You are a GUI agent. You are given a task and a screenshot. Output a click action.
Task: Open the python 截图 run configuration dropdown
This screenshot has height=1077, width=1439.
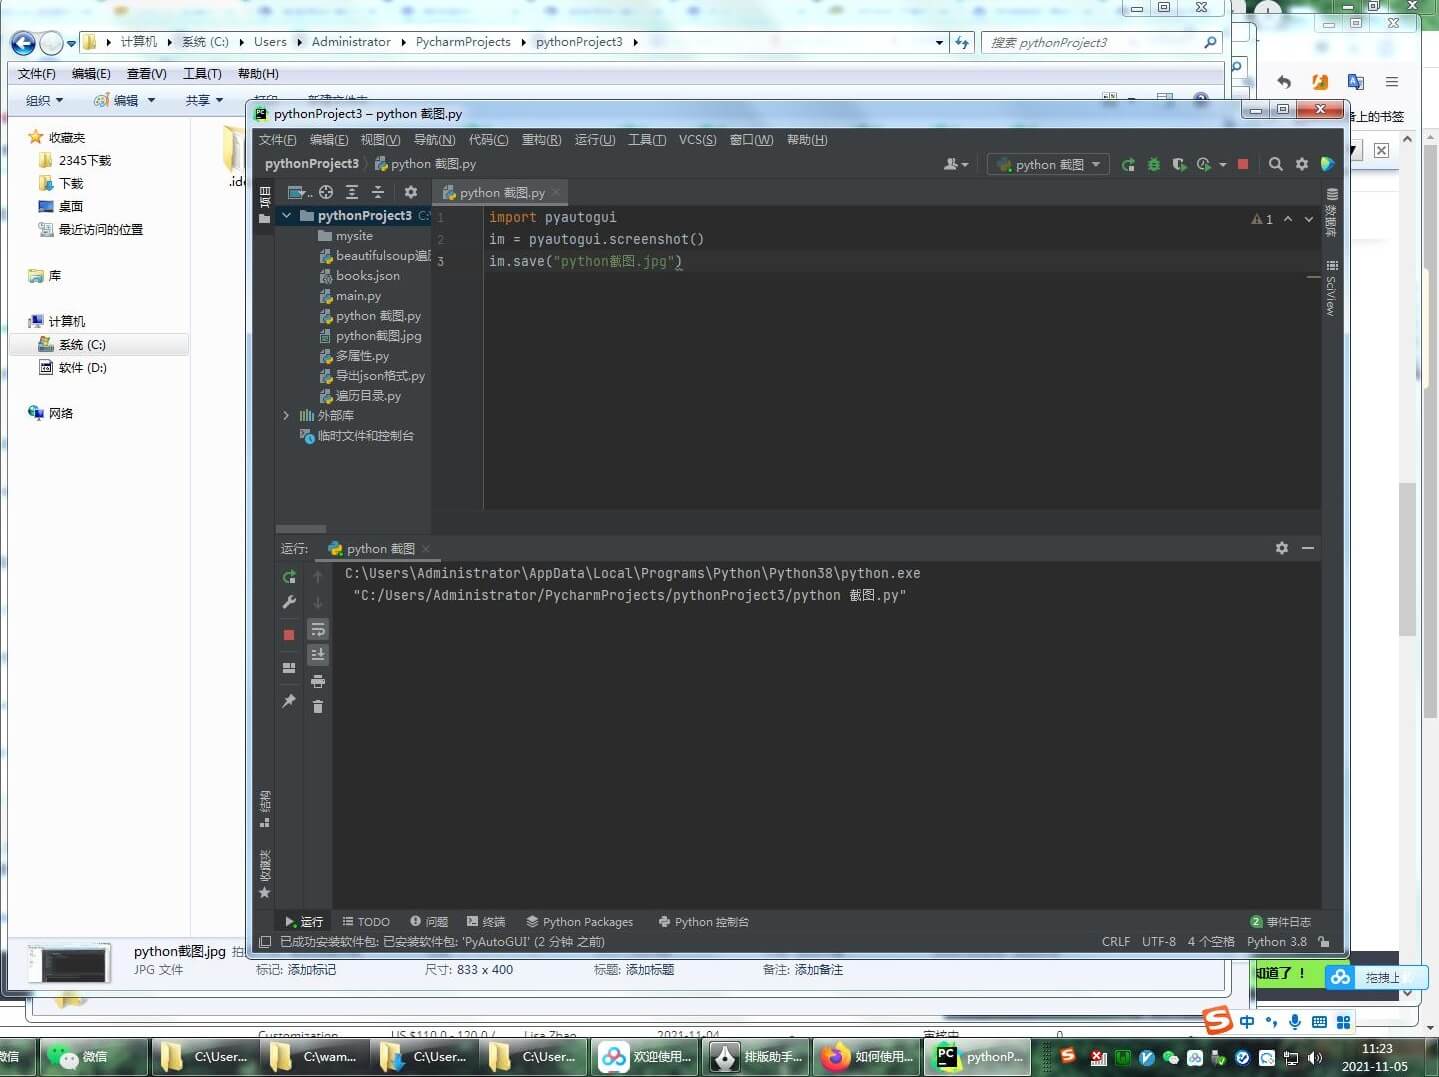coord(1048,165)
